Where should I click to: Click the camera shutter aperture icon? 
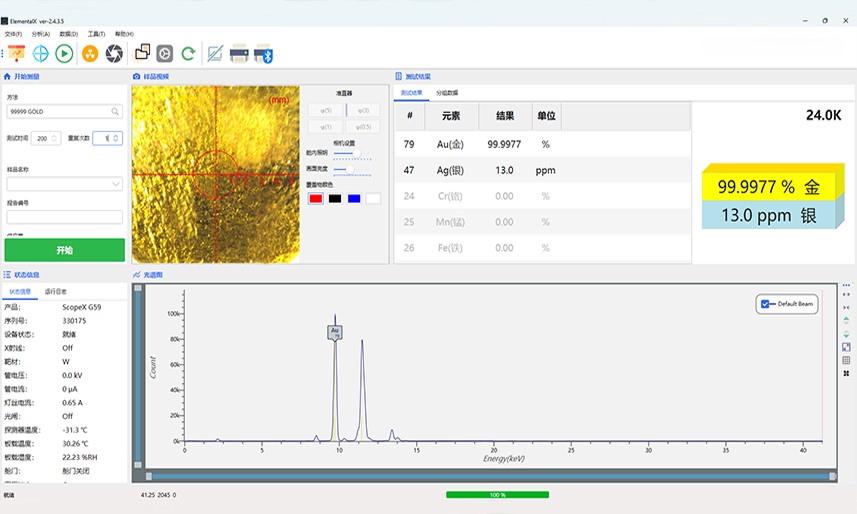(x=115, y=54)
